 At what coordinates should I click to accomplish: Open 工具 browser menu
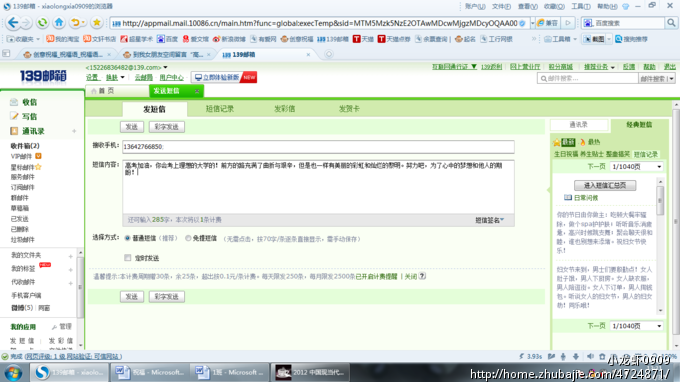pos(580,7)
